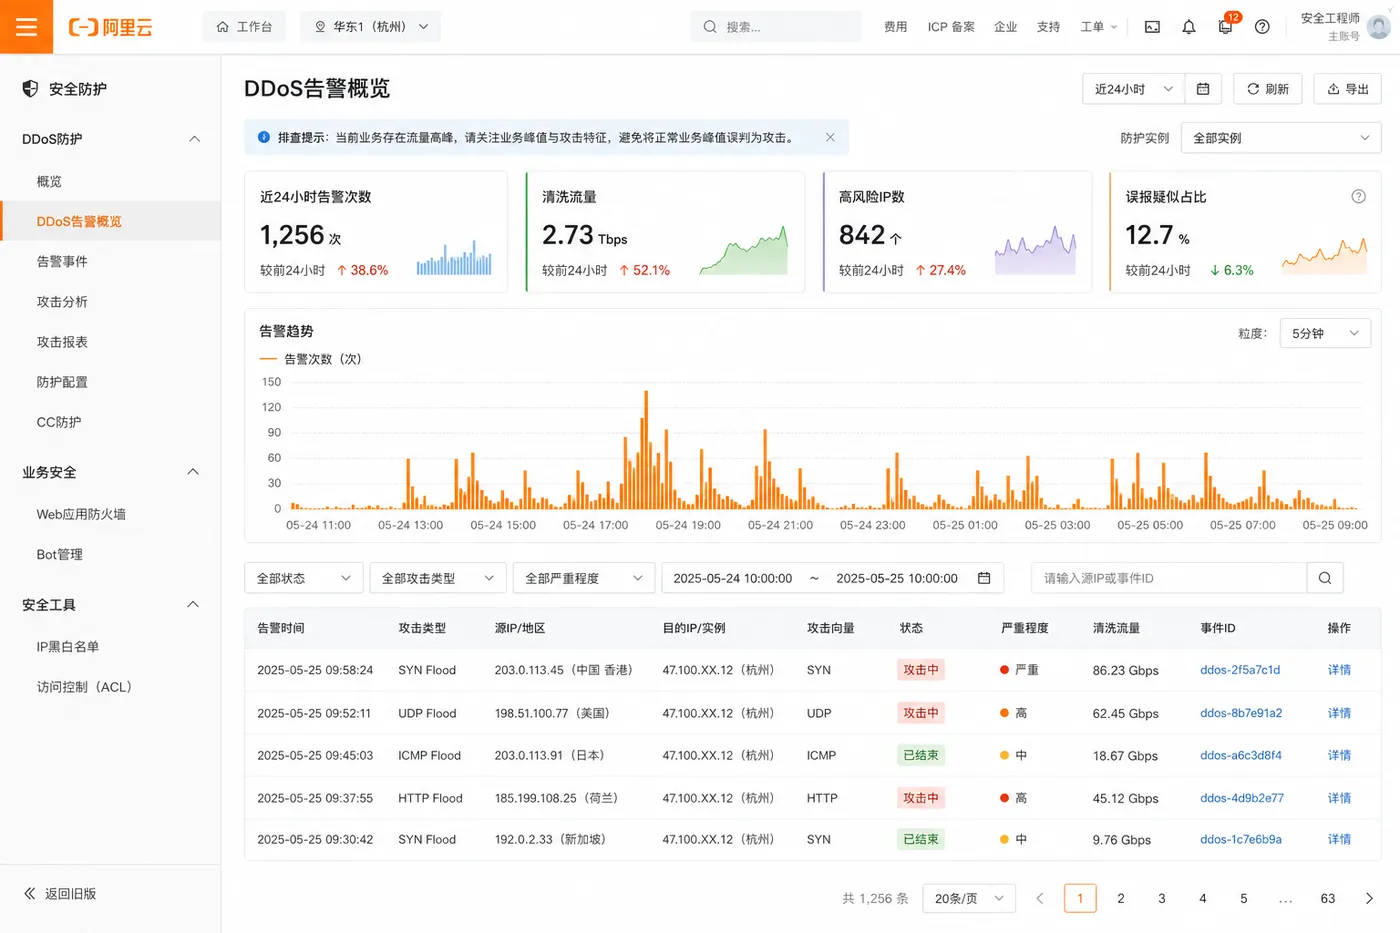Click the 刷新 refresh button
This screenshot has width=1400, height=933.
(x=1268, y=89)
